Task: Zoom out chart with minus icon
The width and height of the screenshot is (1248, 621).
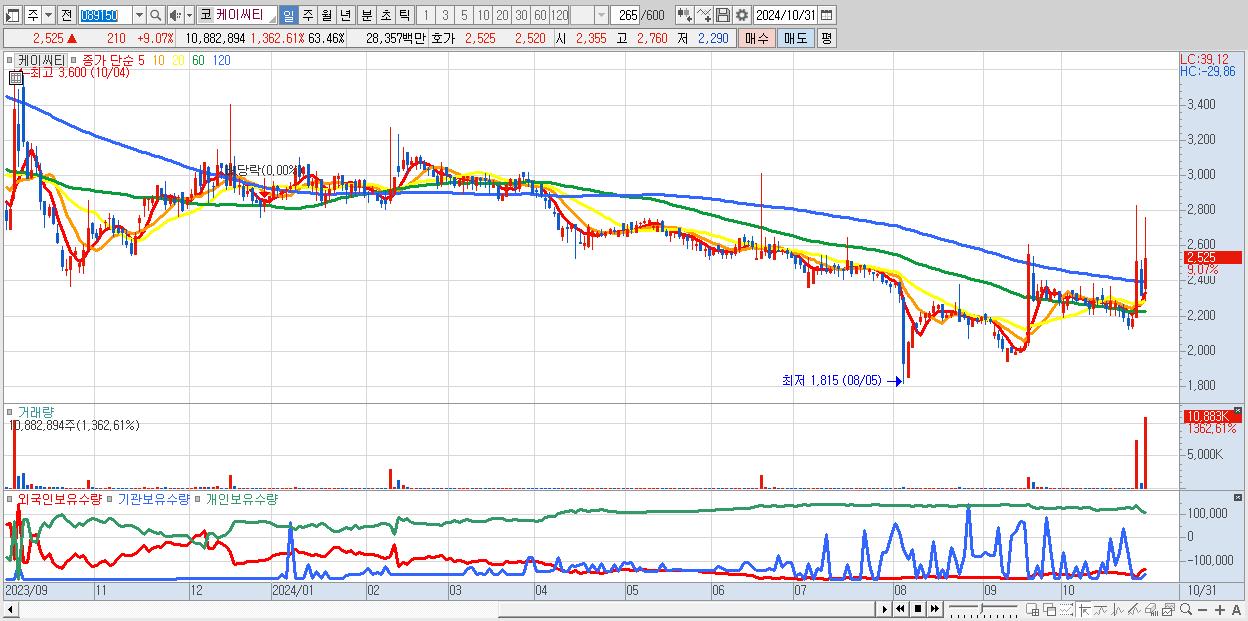Action: click(x=1203, y=610)
